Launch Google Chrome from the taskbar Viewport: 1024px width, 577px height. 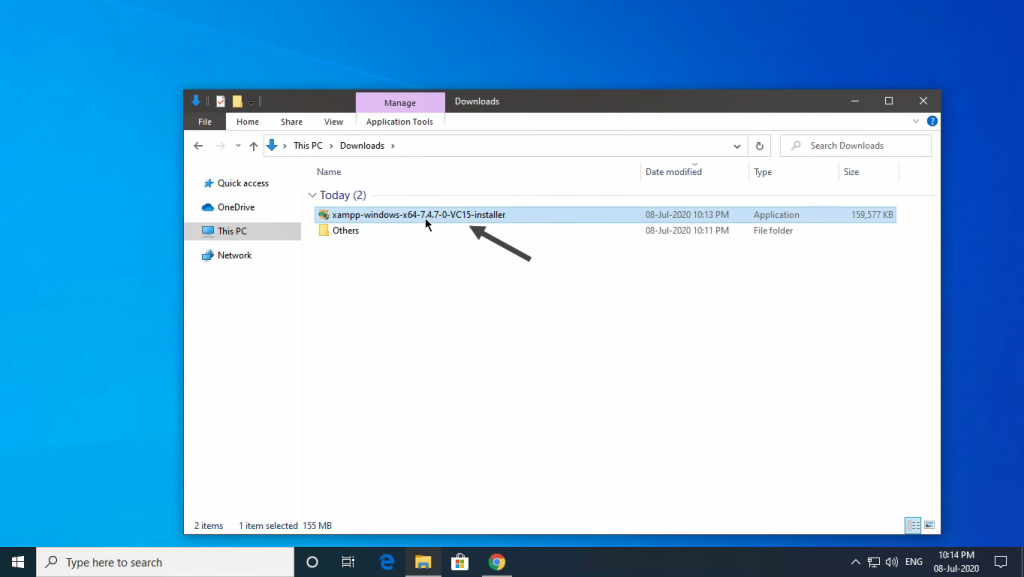coord(497,562)
